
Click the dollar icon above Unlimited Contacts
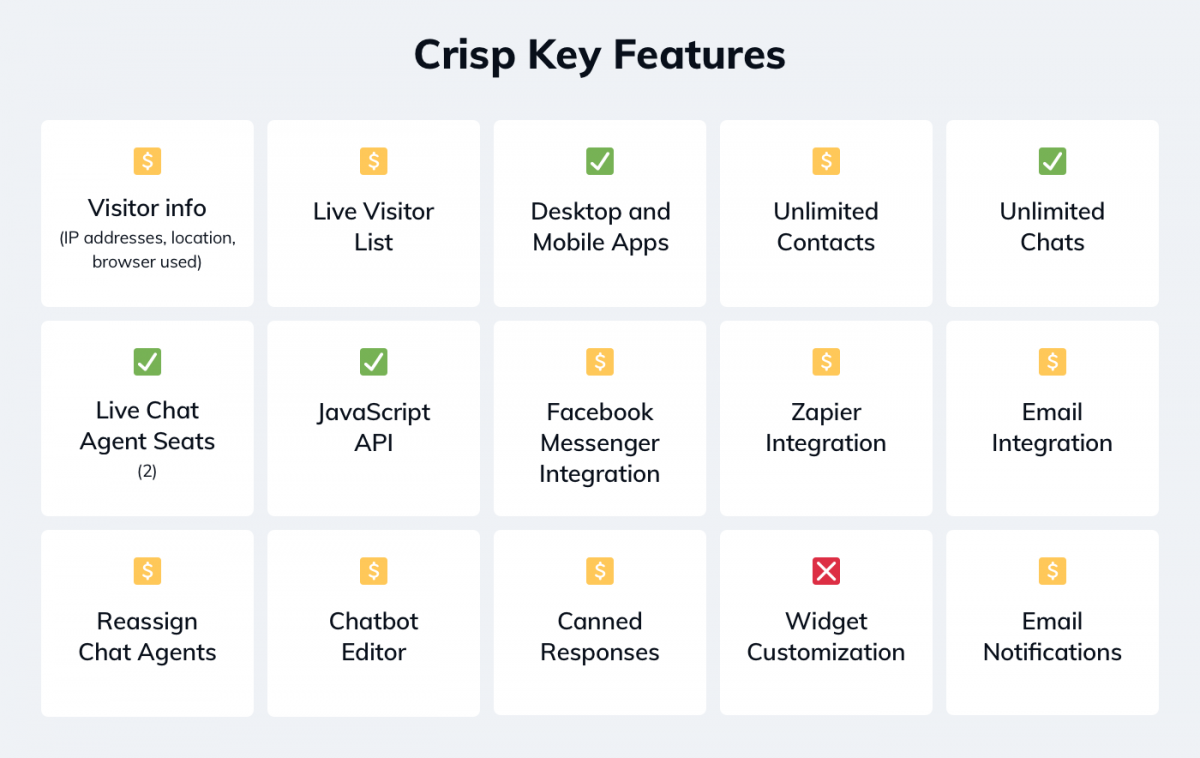[826, 161]
